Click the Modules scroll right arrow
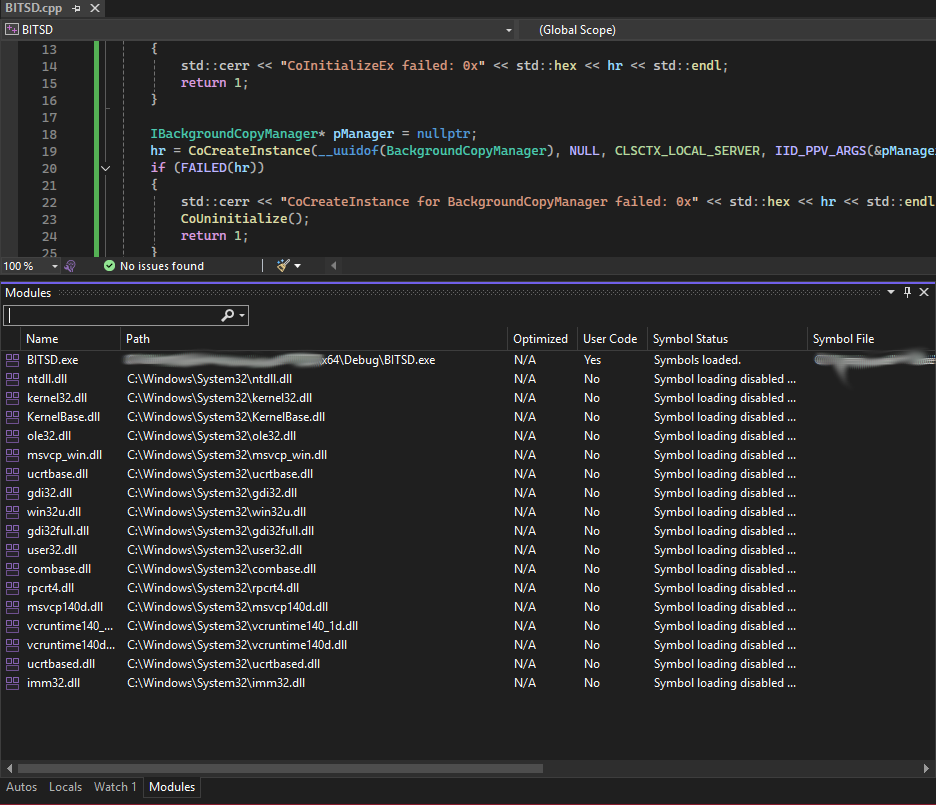The image size is (936, 805). click(926, 769)
